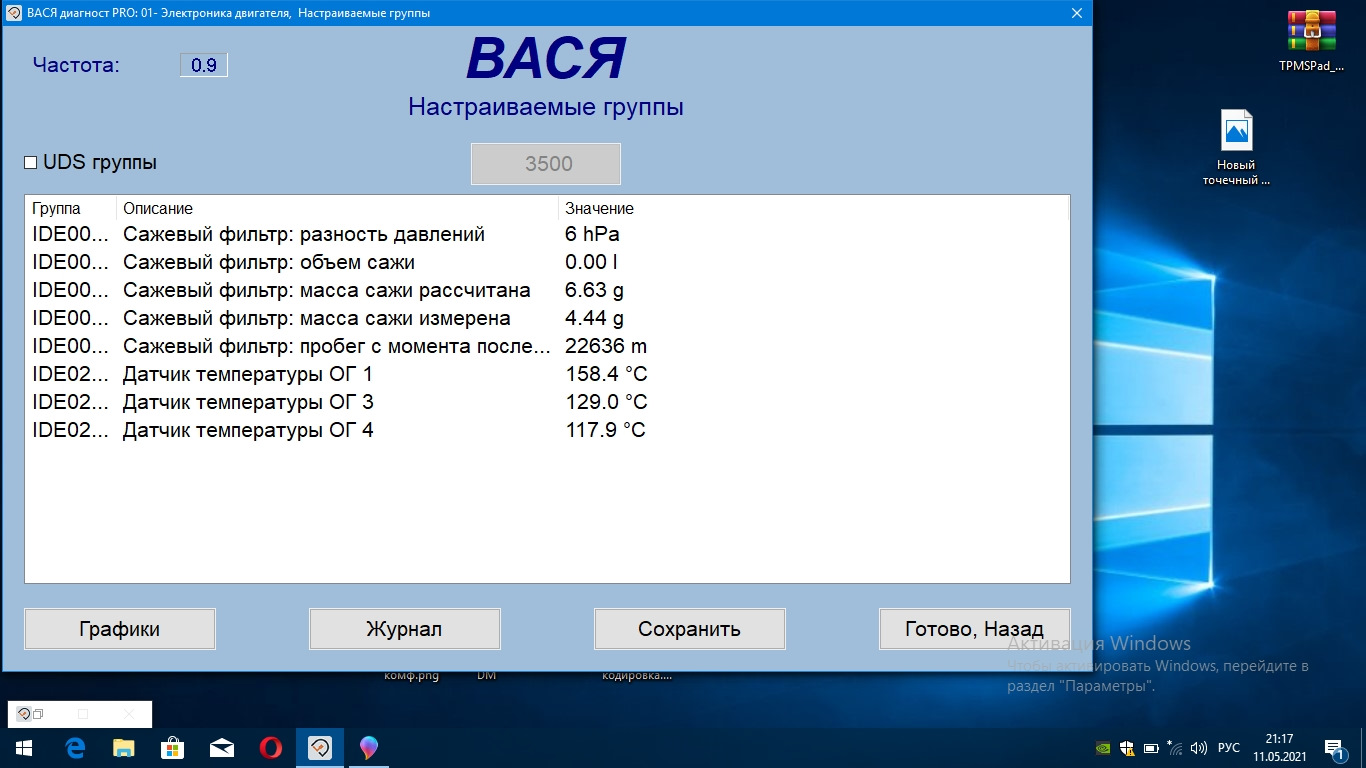This screenshot has height=768, width=1366.
Task: Select row масса сажи рассчитана
Action: pyautogui.click(x=547, y=290)
